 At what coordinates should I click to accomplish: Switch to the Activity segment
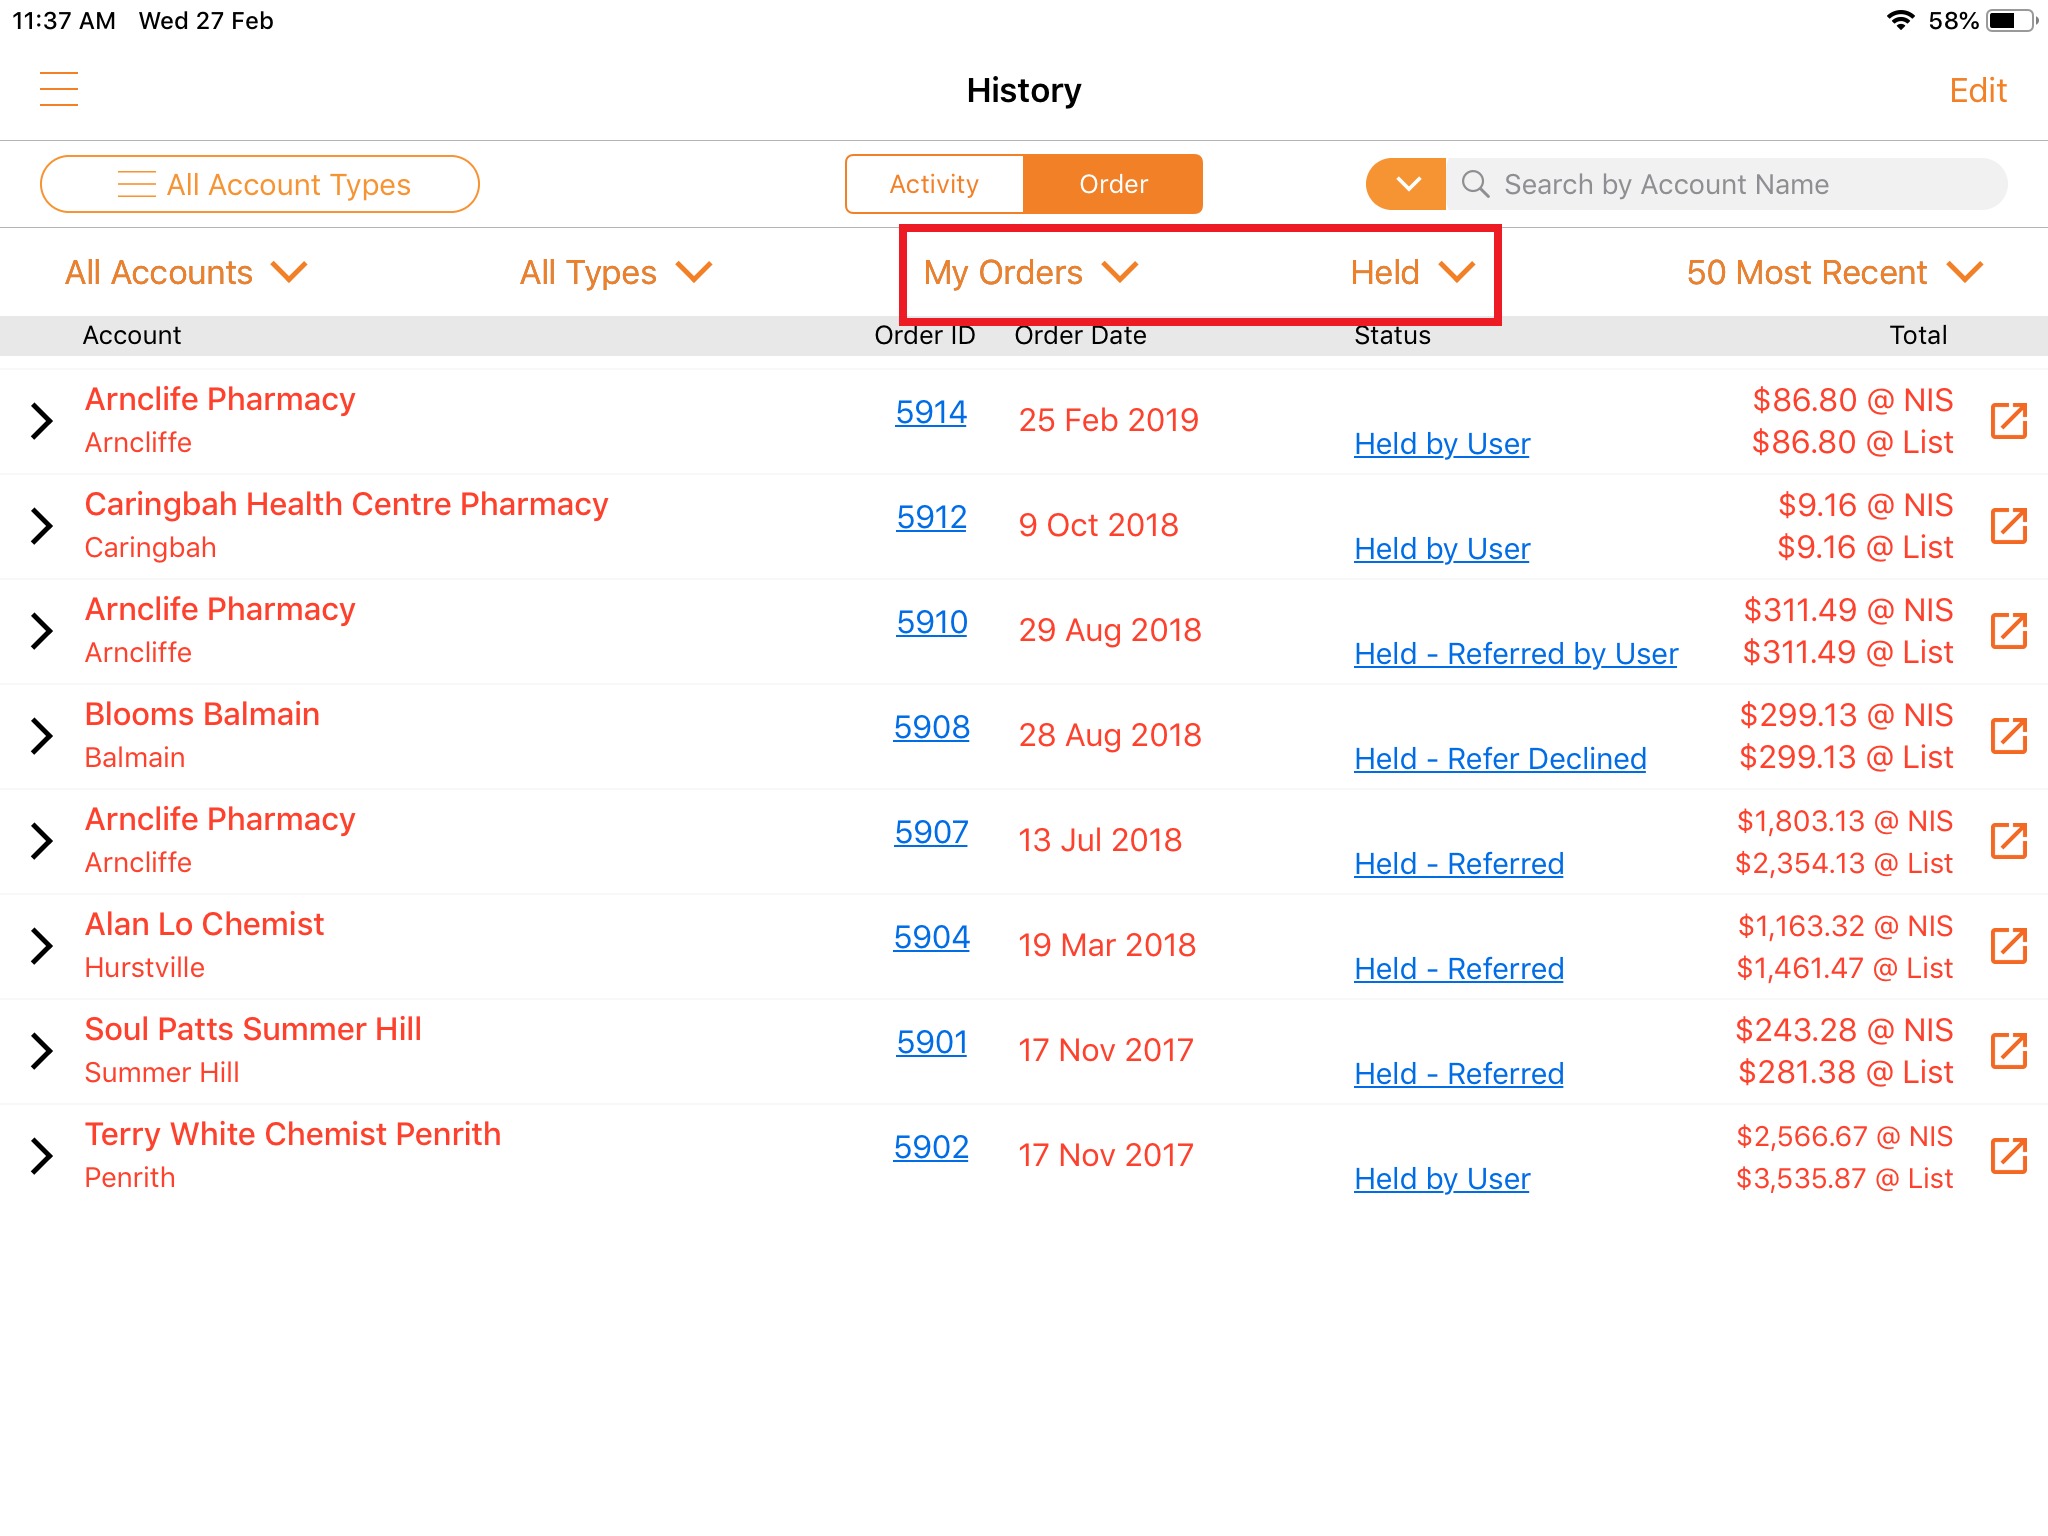[934, 184]
